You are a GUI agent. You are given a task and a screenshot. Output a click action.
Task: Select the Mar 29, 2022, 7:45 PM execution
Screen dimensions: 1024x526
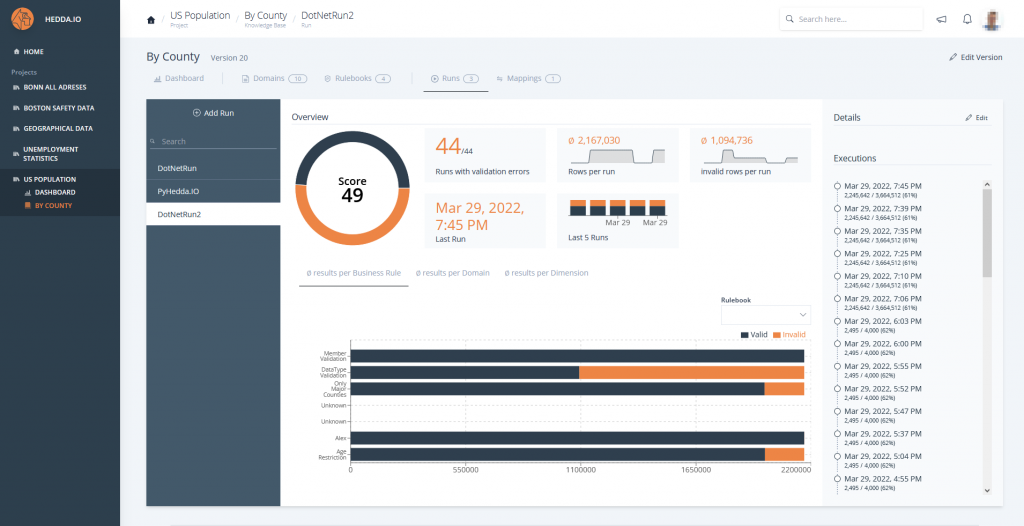(883, 186)
